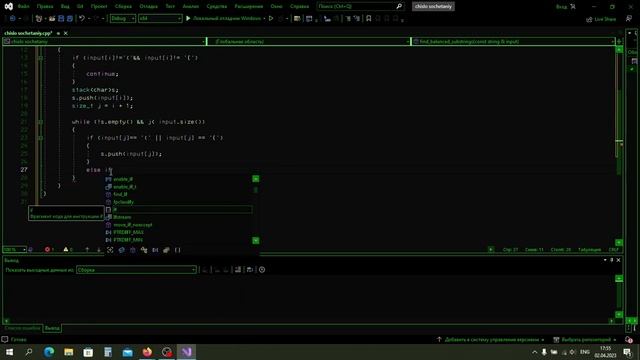Switch to the Вывод tab
The width and height of the screenshot is (640, 360).
click(x=52, y=328)
